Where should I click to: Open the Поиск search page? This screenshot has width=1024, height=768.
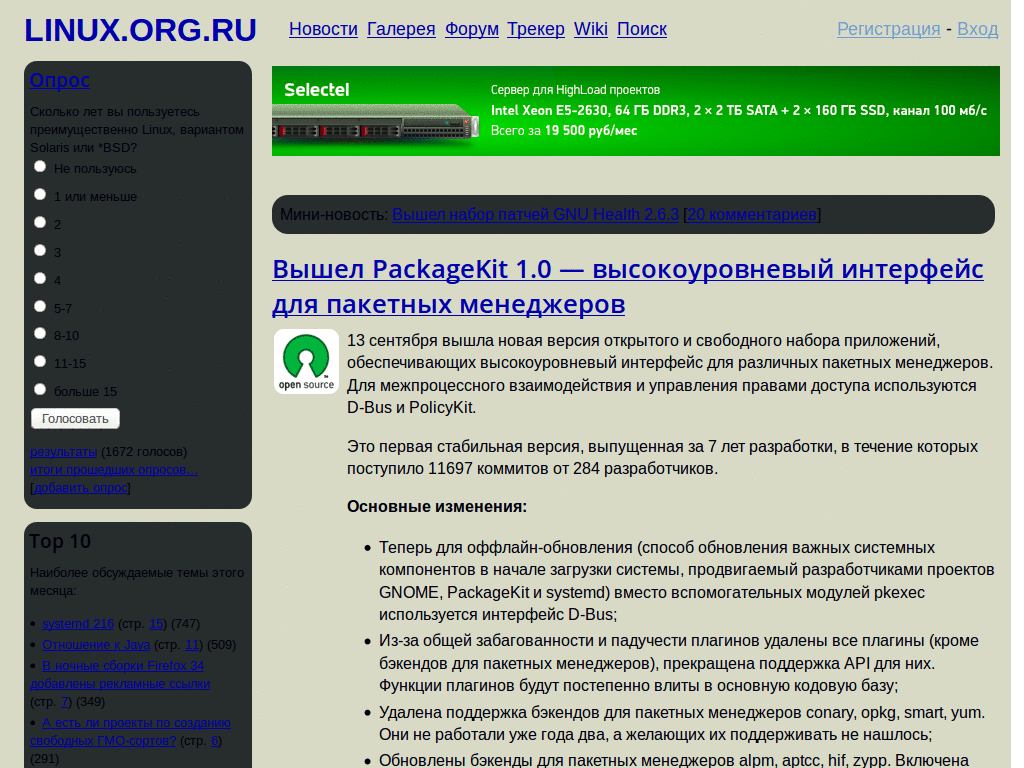pos(642,29)
